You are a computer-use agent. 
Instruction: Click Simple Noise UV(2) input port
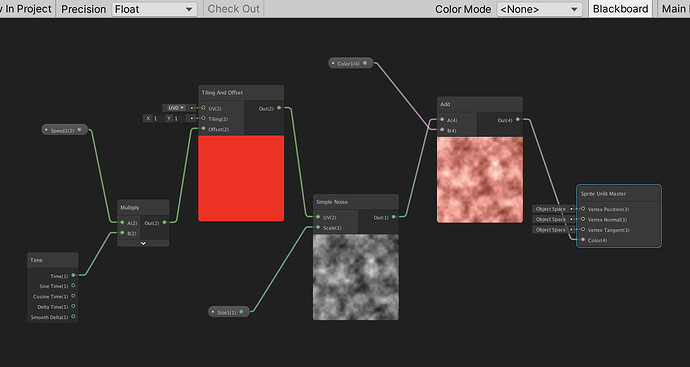(x=318, y=217)
